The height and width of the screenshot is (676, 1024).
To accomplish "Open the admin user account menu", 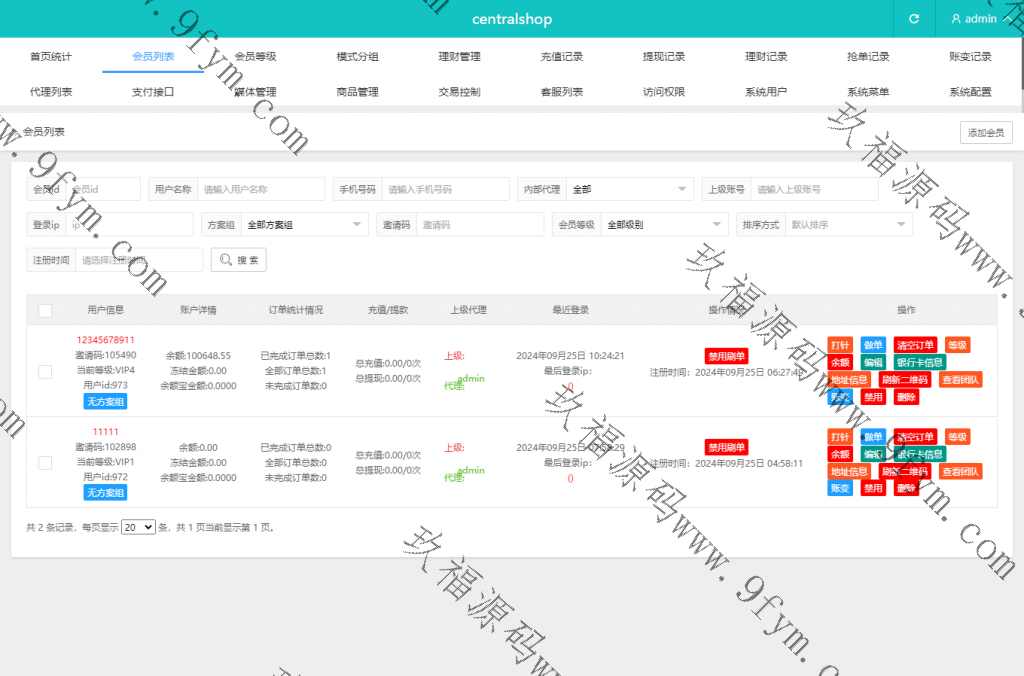I will point(974,19).
